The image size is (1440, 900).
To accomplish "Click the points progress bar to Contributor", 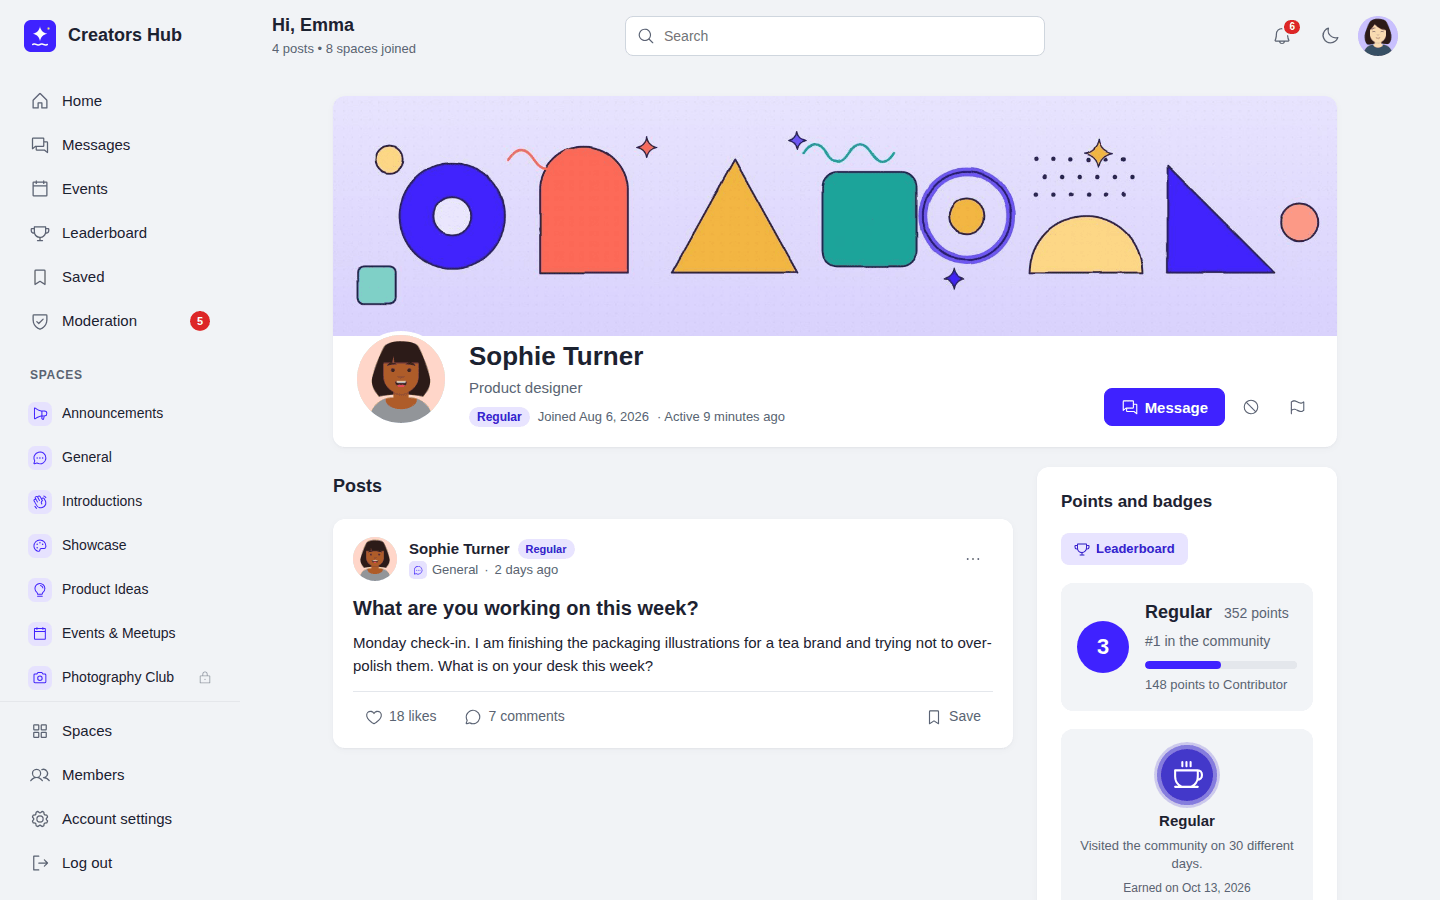I will 1221,665.
